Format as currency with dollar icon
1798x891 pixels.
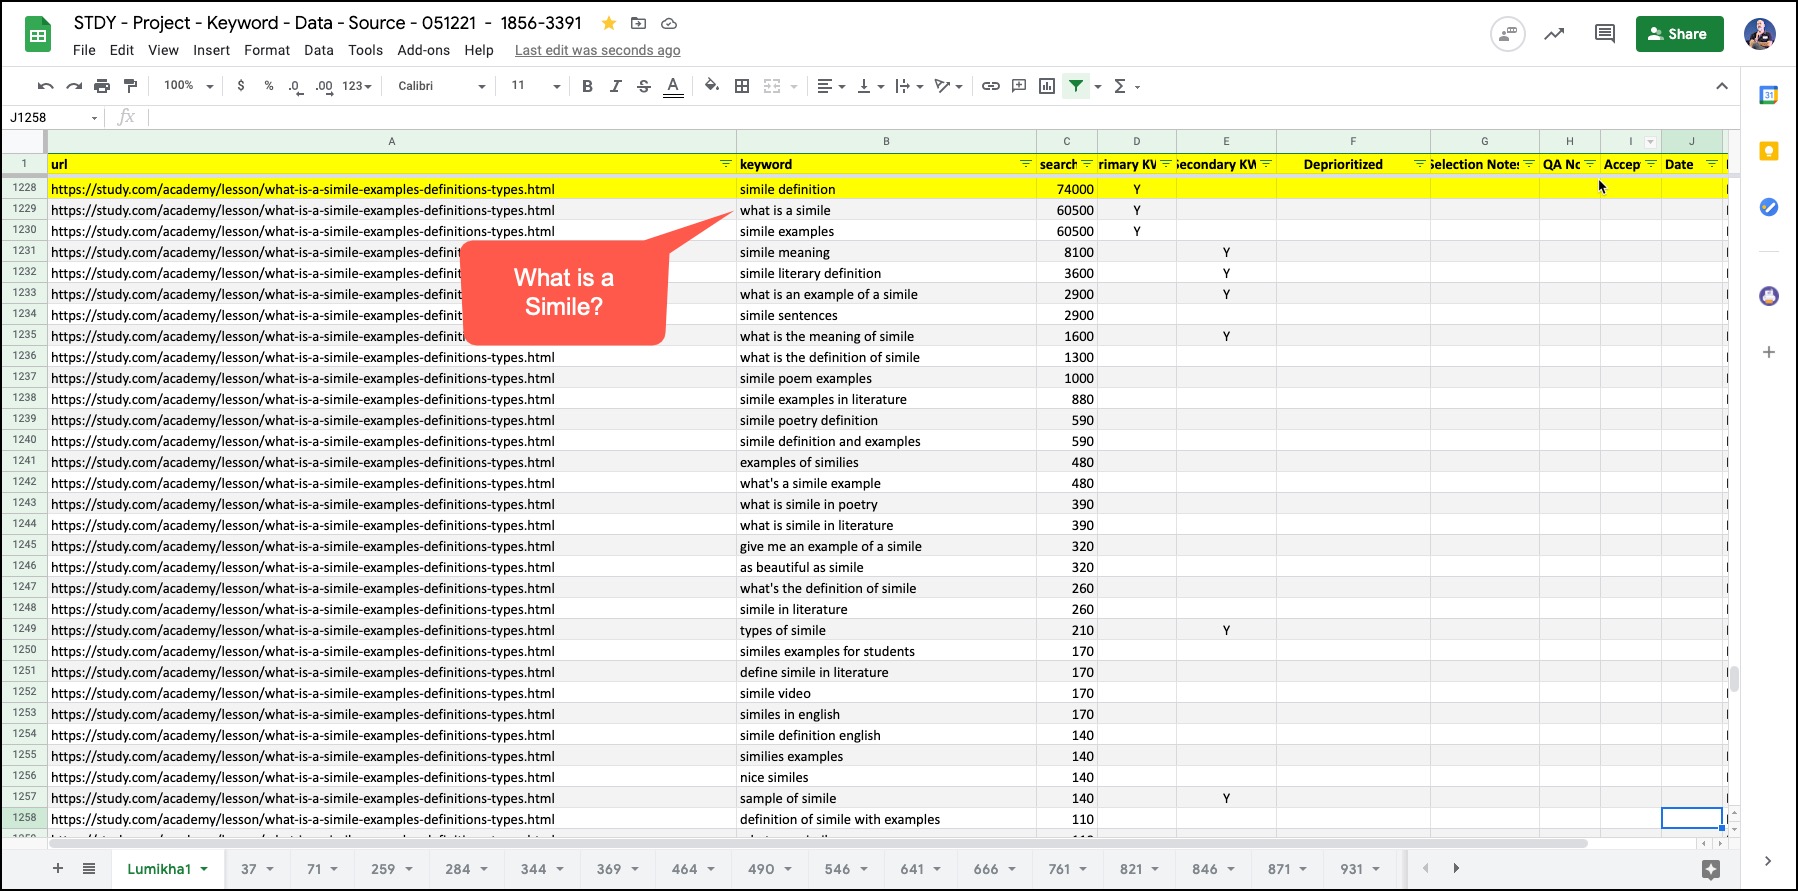(241, 86)
